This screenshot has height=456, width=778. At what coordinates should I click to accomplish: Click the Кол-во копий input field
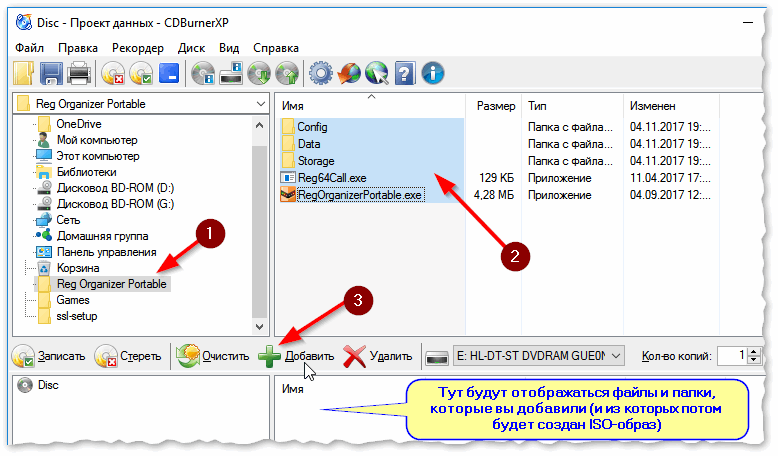(732, 356)
